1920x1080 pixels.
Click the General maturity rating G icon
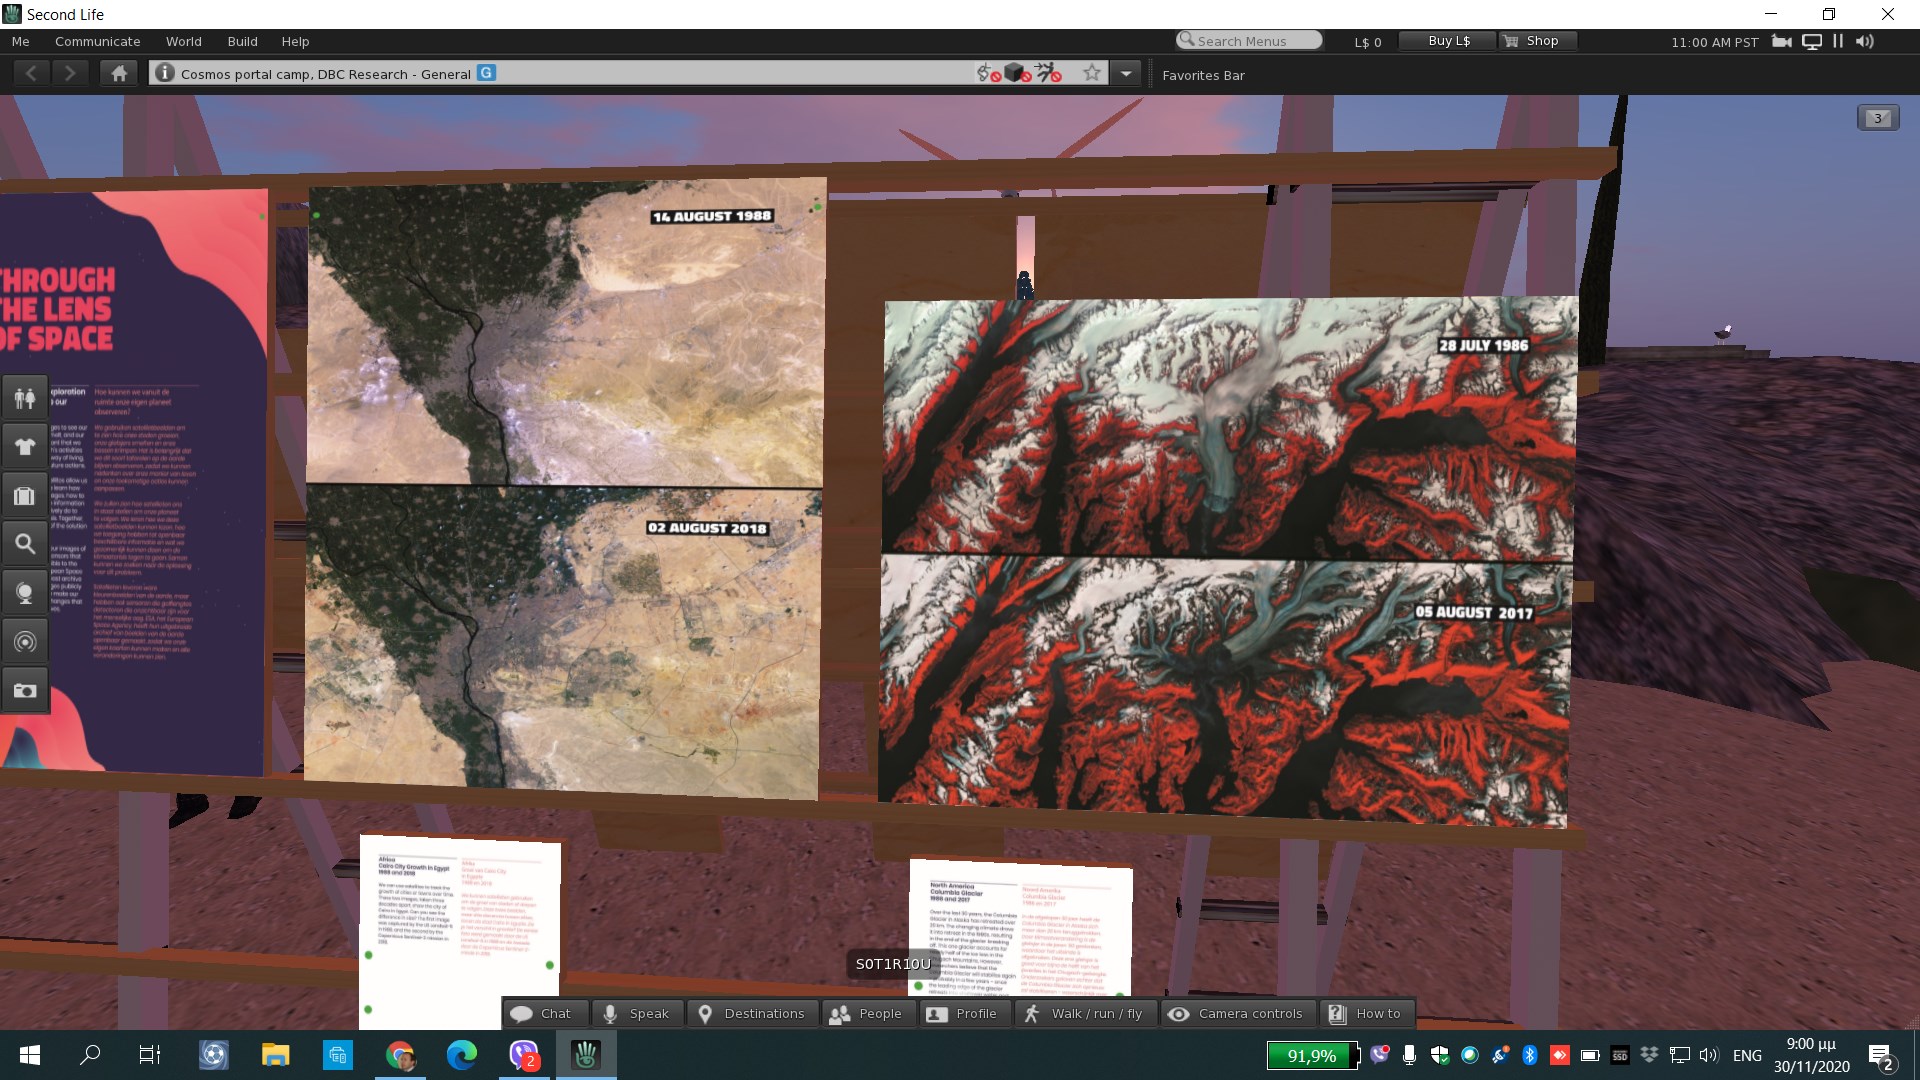click(486, 73)
